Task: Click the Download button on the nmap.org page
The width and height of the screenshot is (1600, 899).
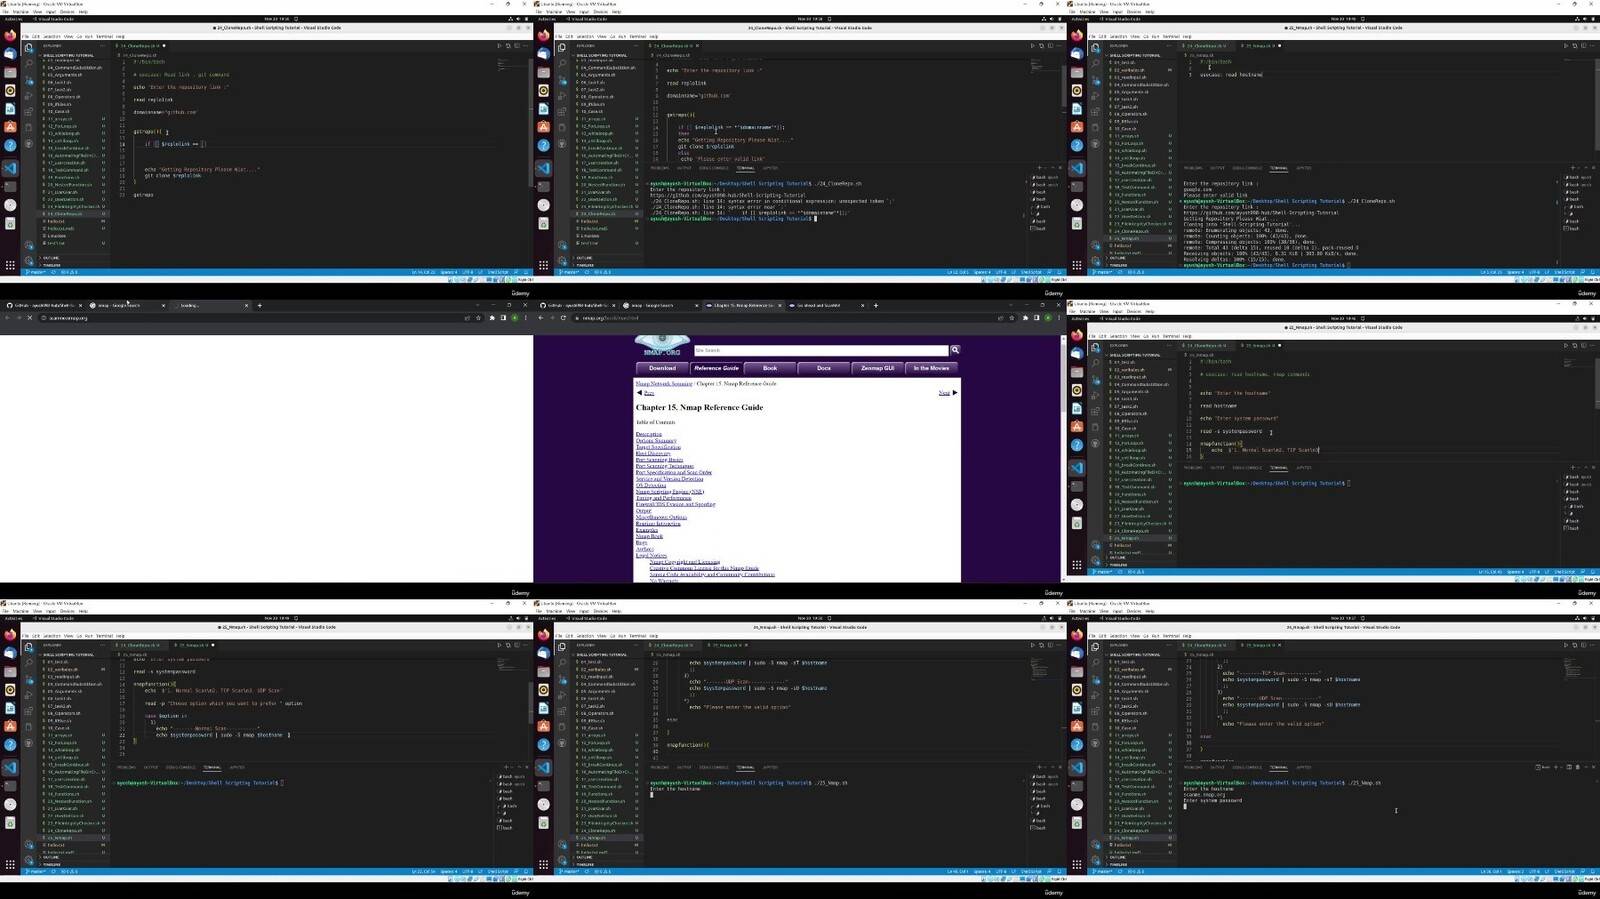Action: [662, 368]
